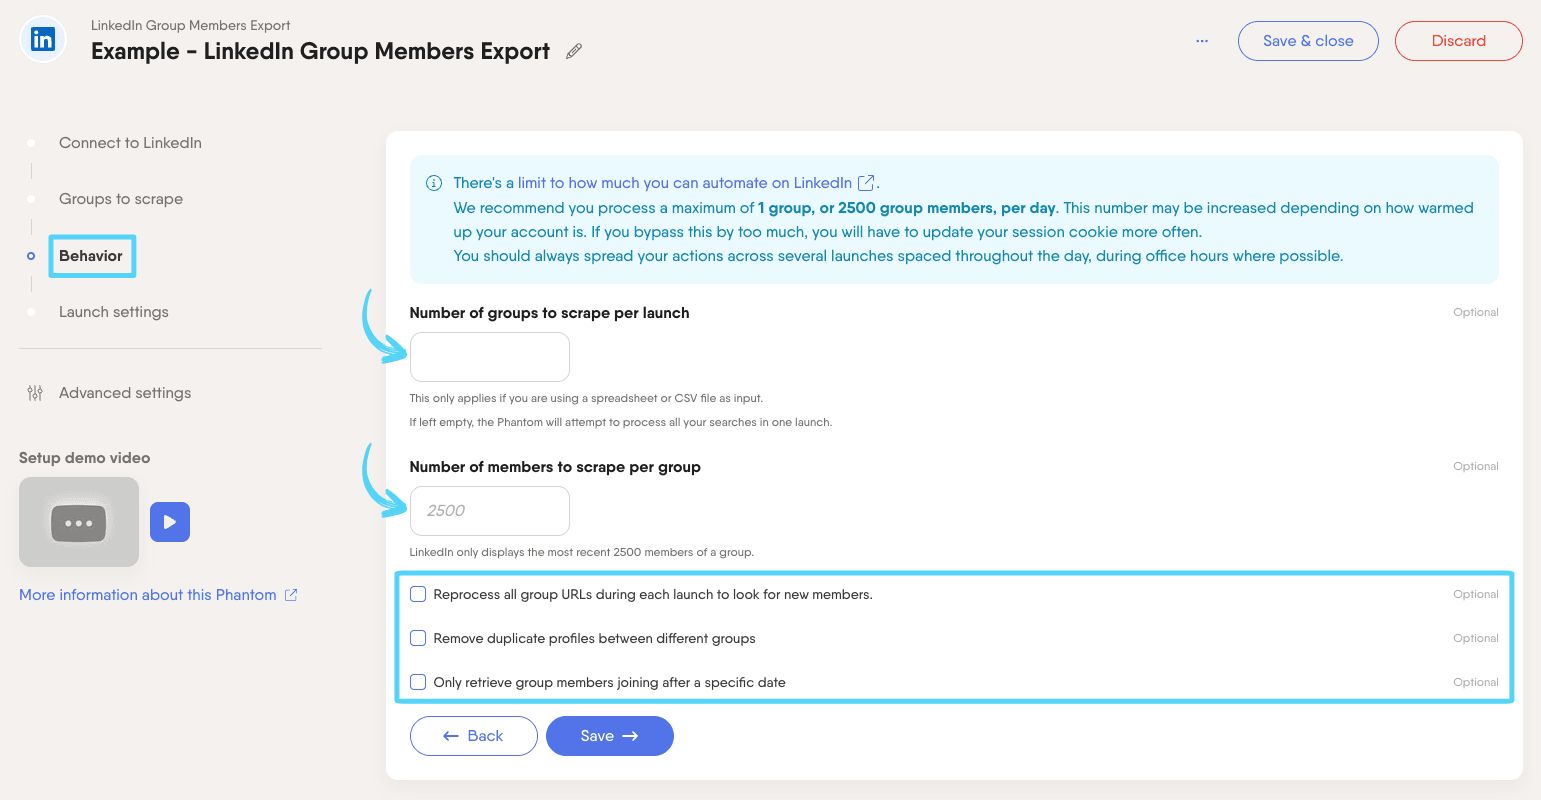Click the setup demo video thumbnail
The height and width of the screenshot is (800, 1541).
[79, 522]
